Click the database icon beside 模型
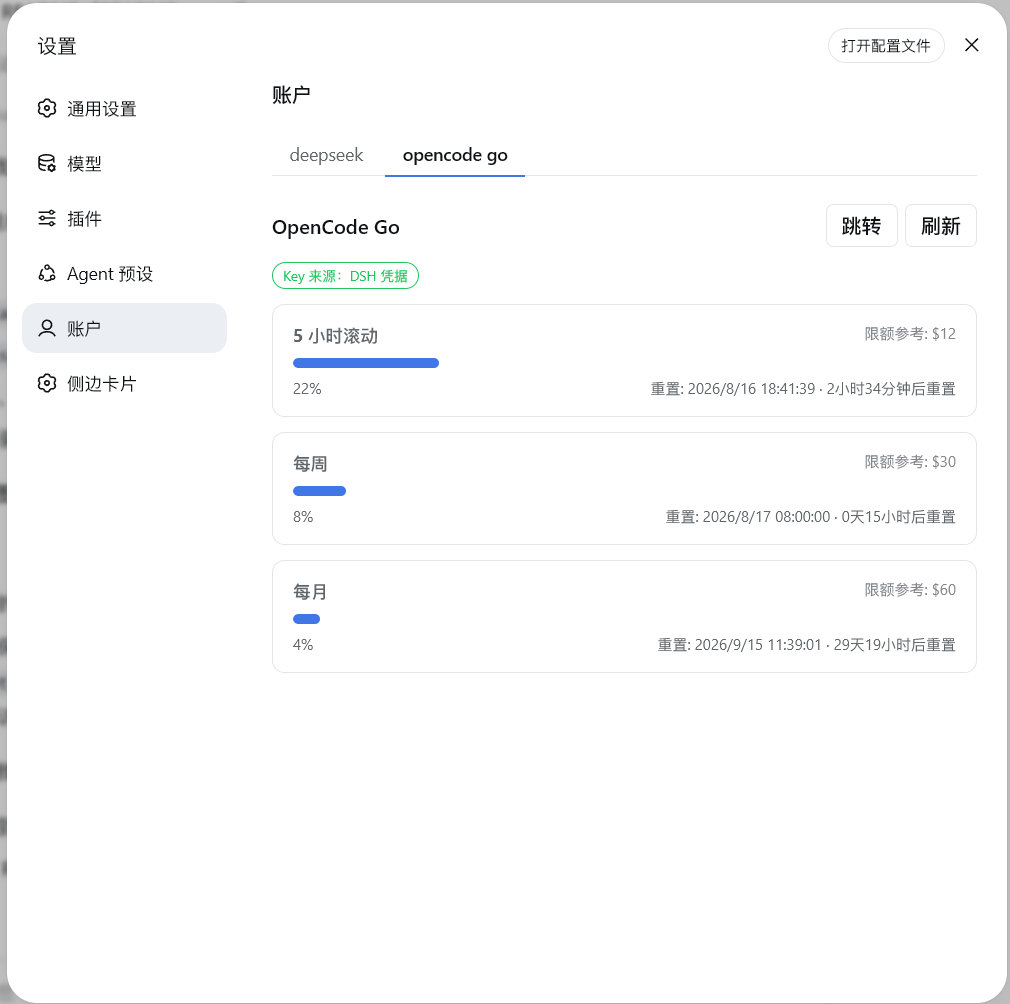Screen dimensions: 1010x1004 [47, 164]
